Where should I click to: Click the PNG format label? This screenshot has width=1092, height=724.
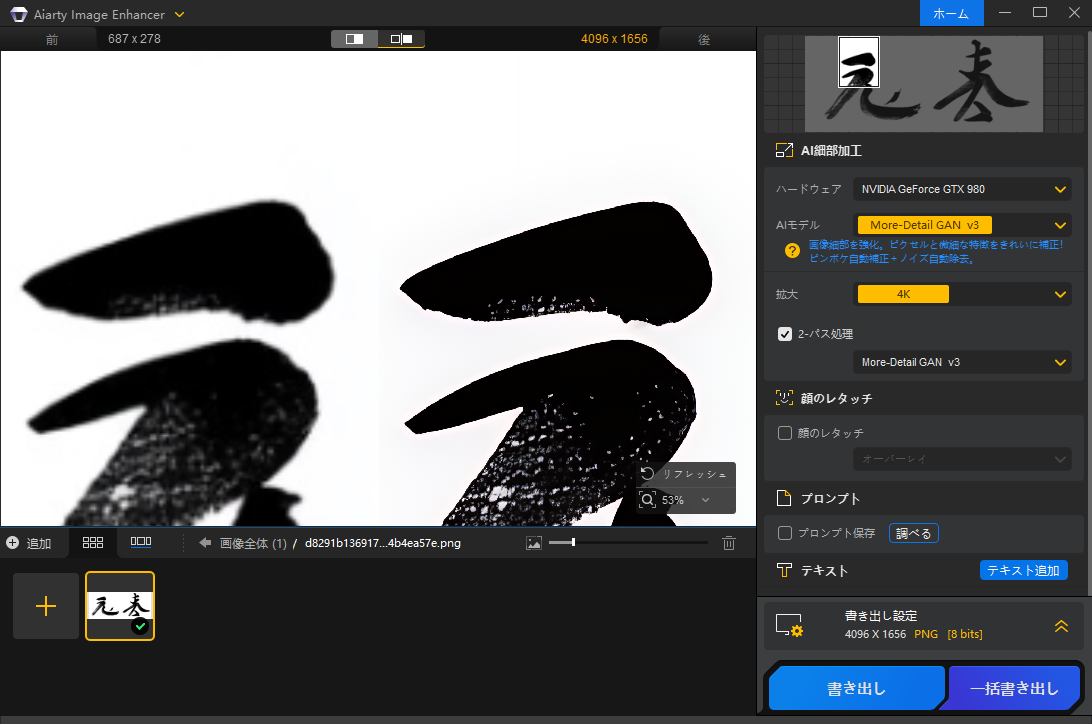coord(926,634)
